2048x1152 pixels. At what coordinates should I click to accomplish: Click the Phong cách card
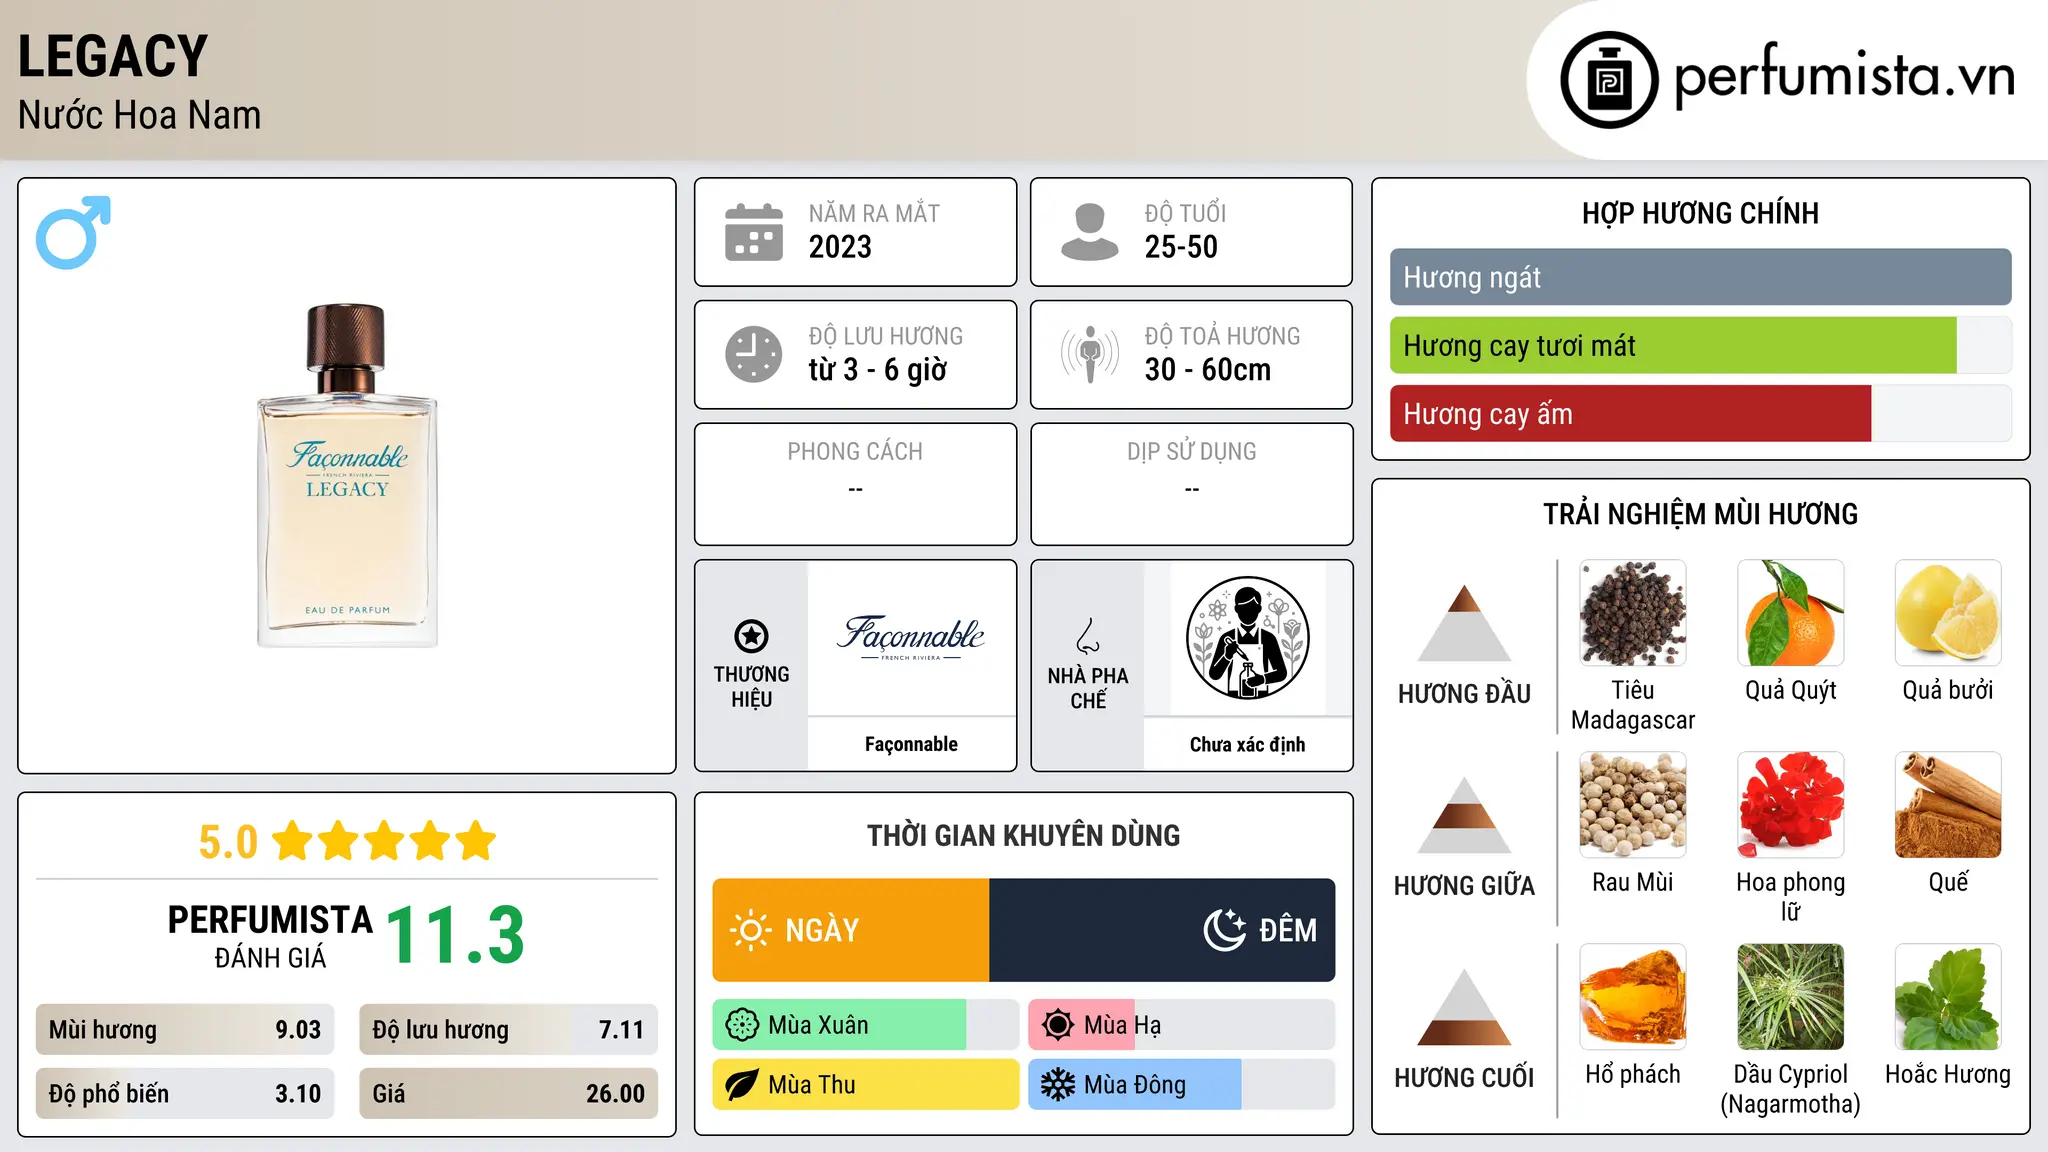pos(855,484)
